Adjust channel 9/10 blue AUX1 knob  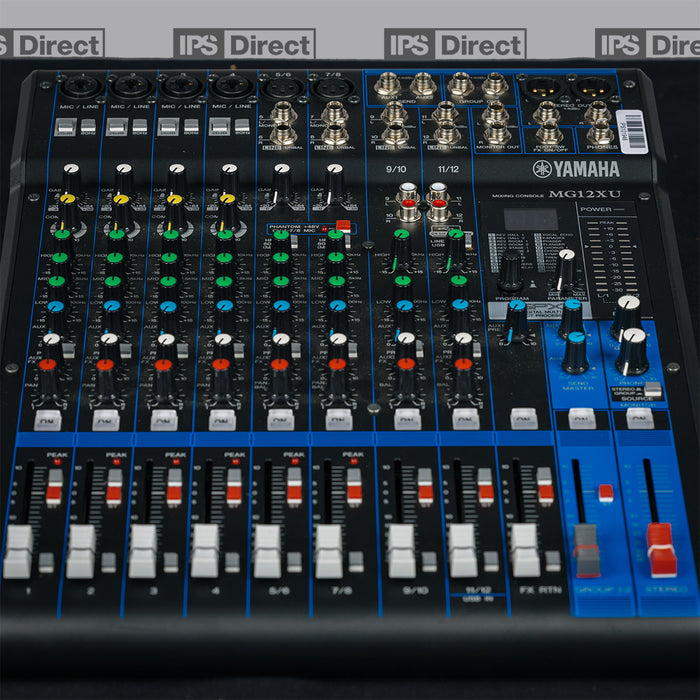[404, 316]
